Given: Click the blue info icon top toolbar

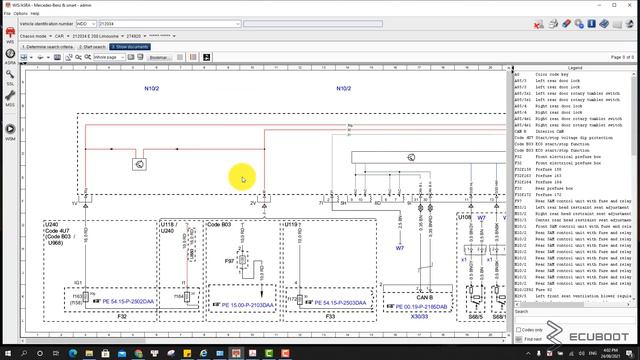Looking at the screenshot, I should (591, 24).
